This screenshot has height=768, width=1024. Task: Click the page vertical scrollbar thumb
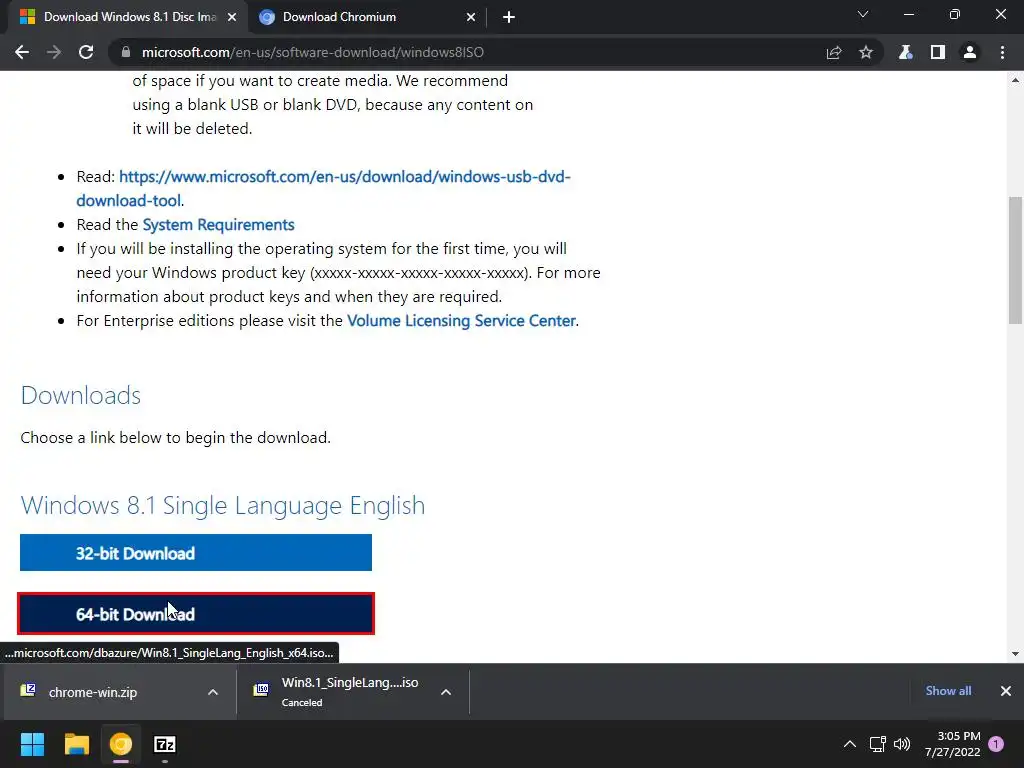(1015, 260)
